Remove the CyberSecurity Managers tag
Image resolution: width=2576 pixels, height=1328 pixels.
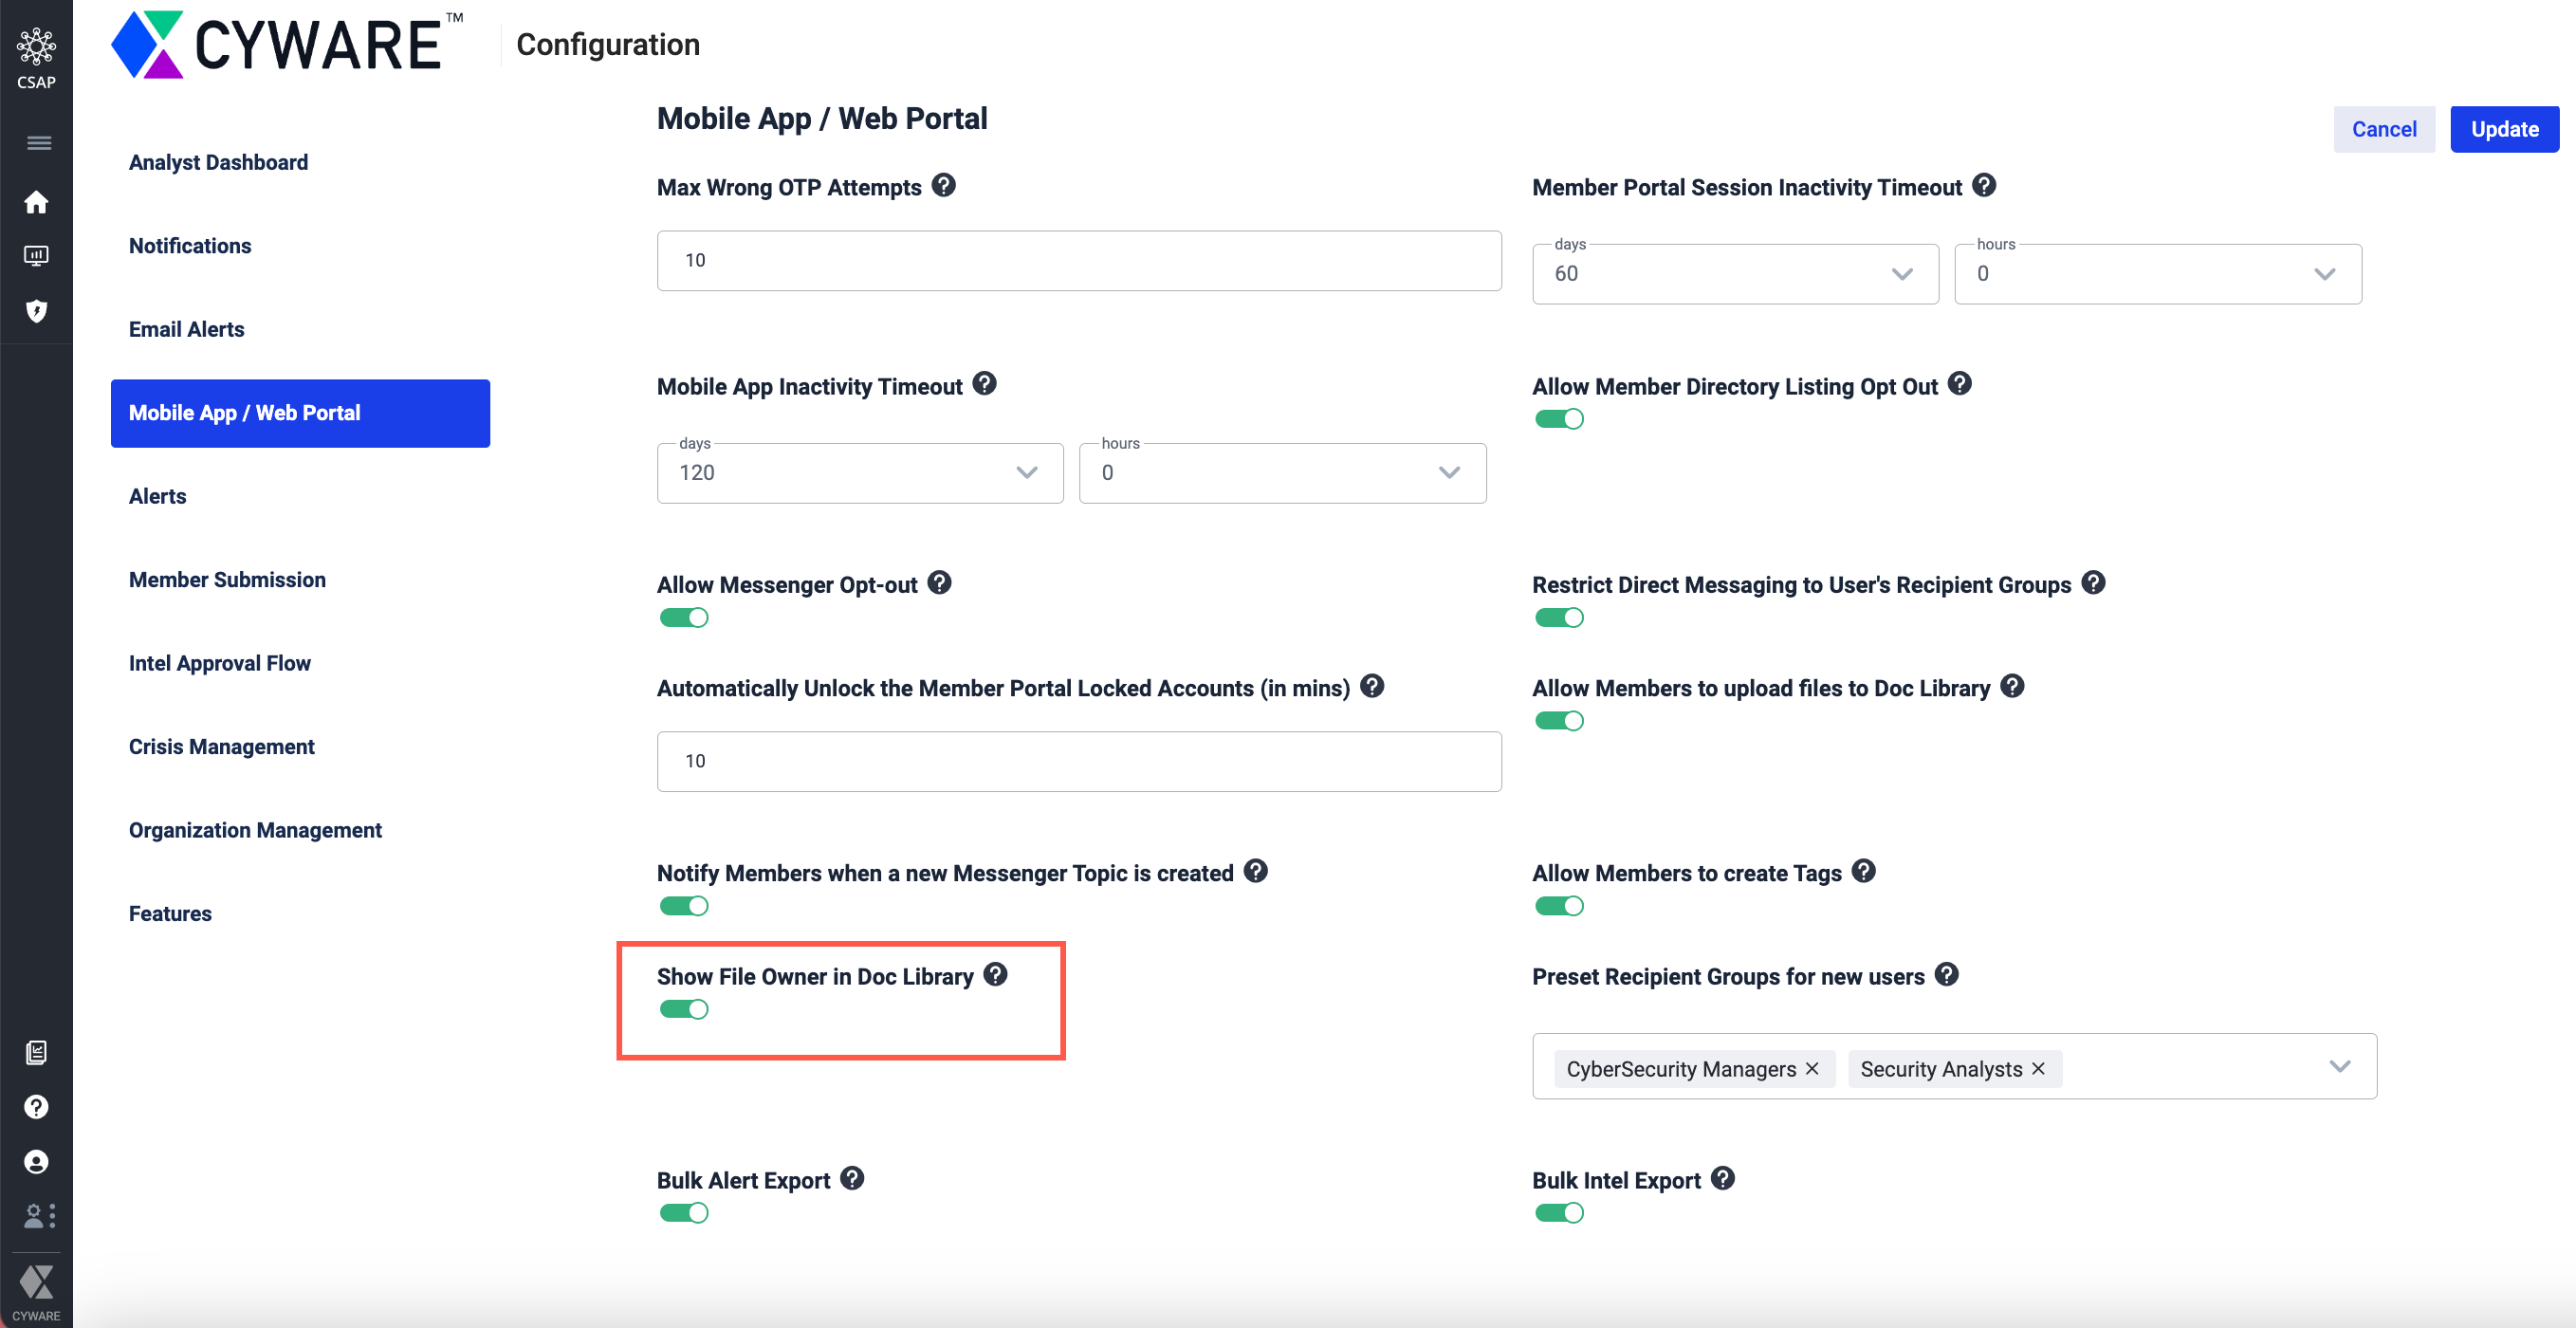pos(1812,1069)
